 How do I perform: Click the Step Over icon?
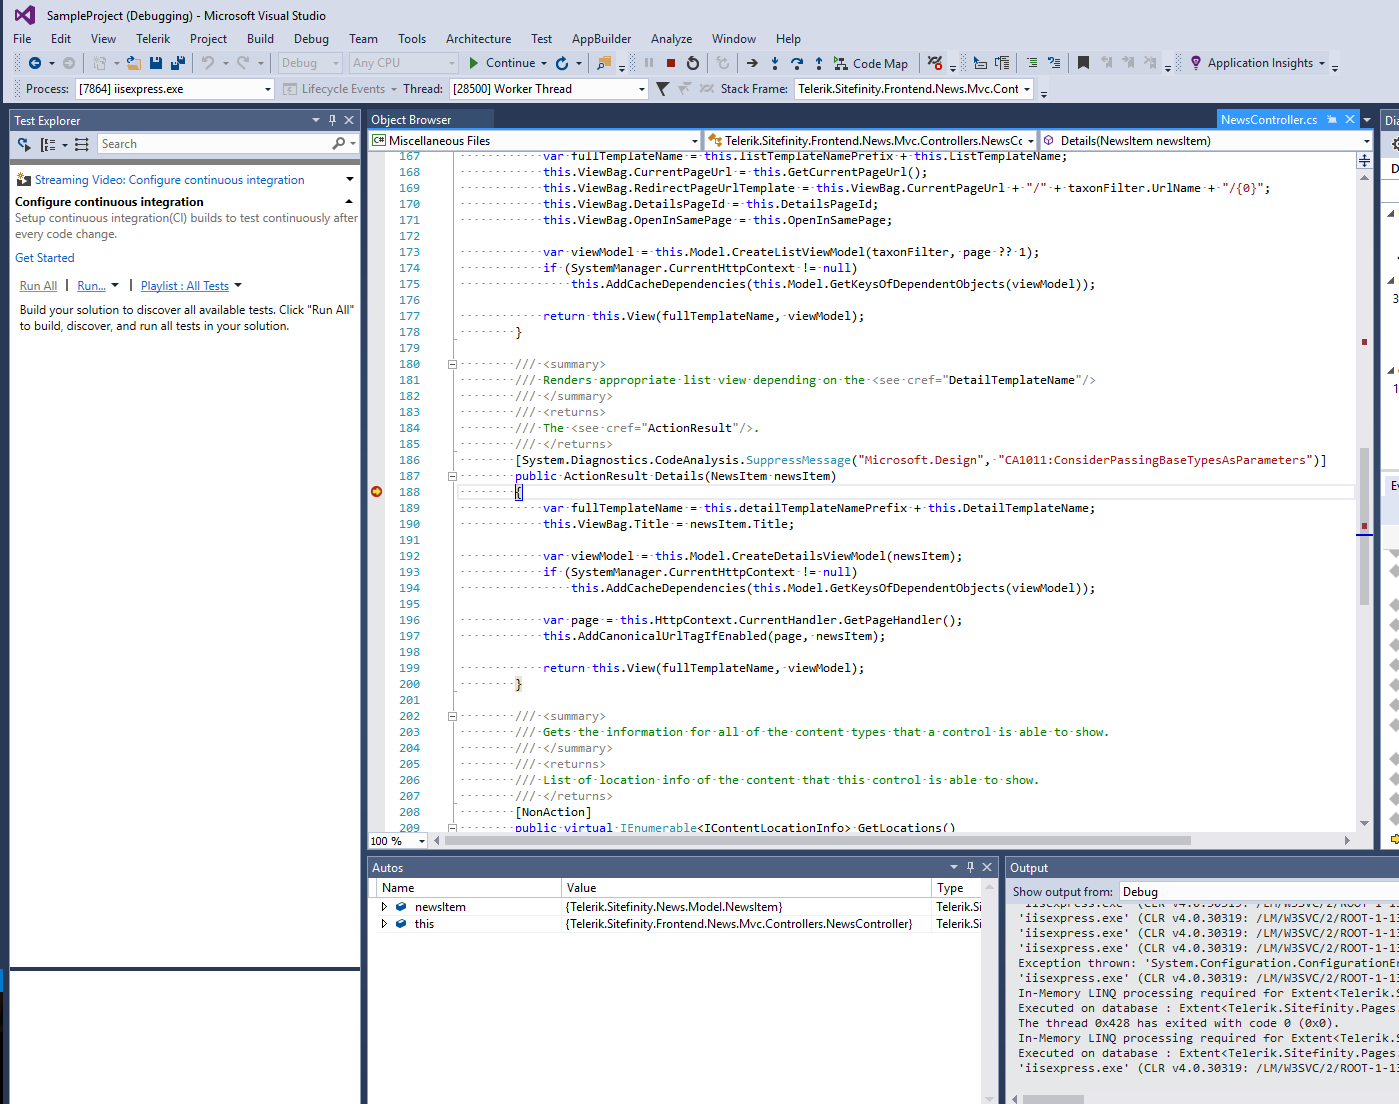coord(797,63)
